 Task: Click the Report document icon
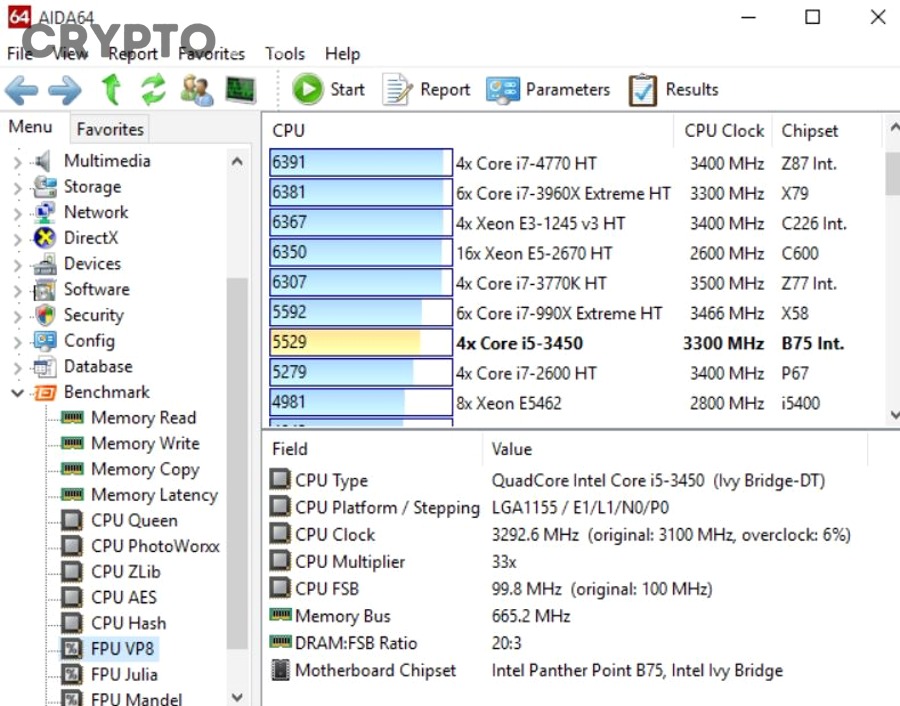click(x=397, y=90)
